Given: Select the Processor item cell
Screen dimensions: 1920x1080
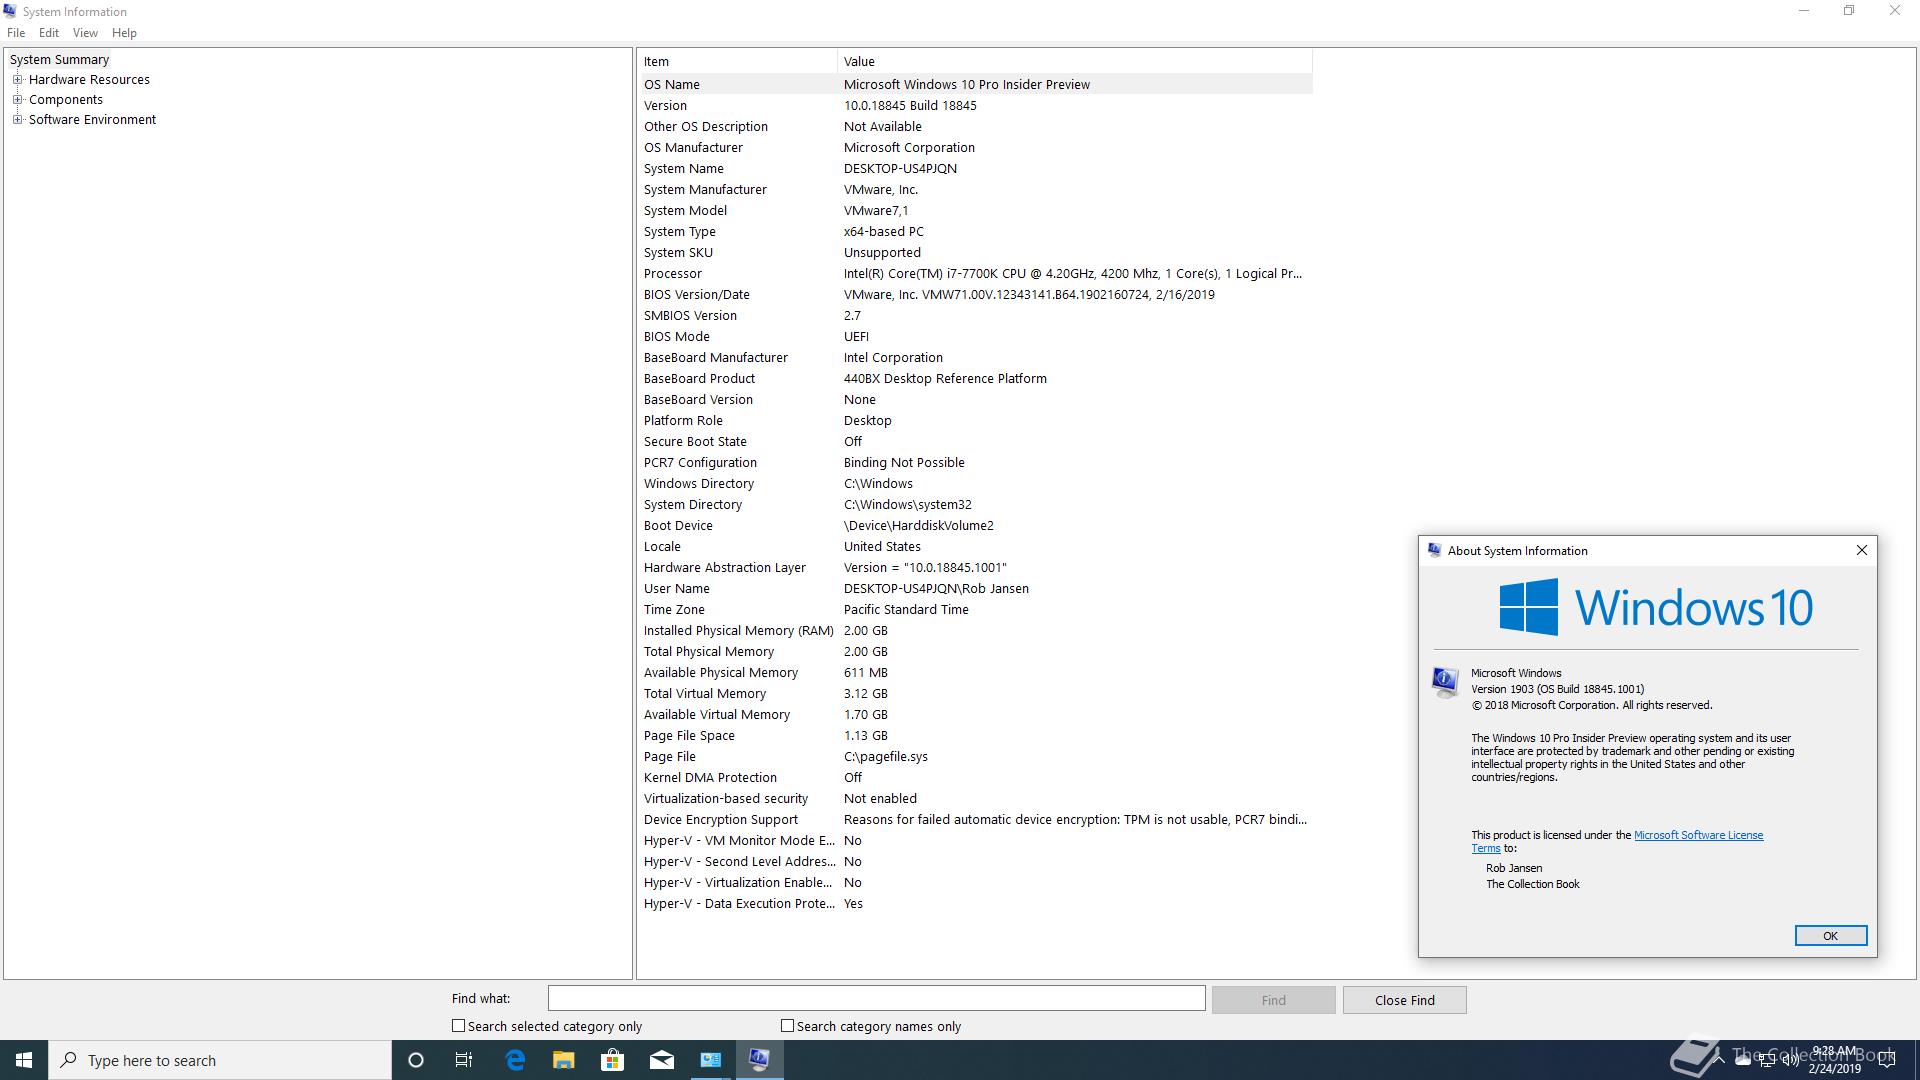Looking at the screenshot, I should (x=673, y=274).
